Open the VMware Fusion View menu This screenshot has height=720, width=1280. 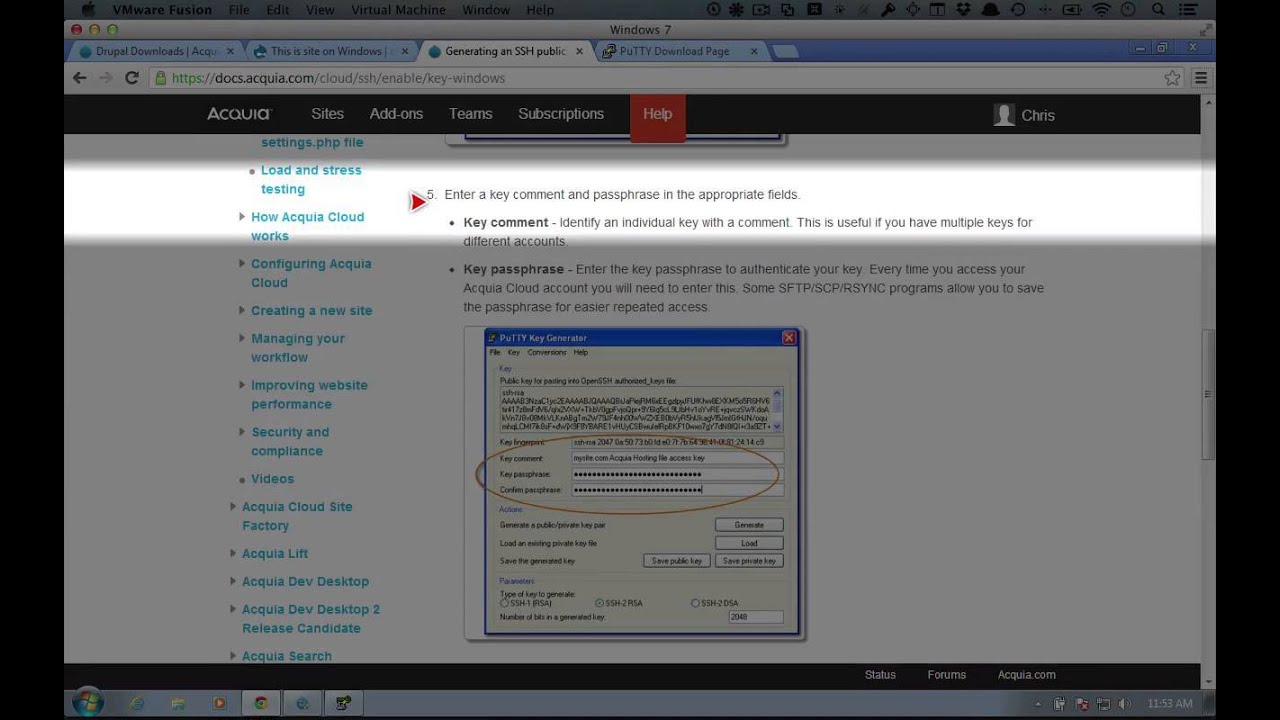pyautogui.click(x=320, y=9)
